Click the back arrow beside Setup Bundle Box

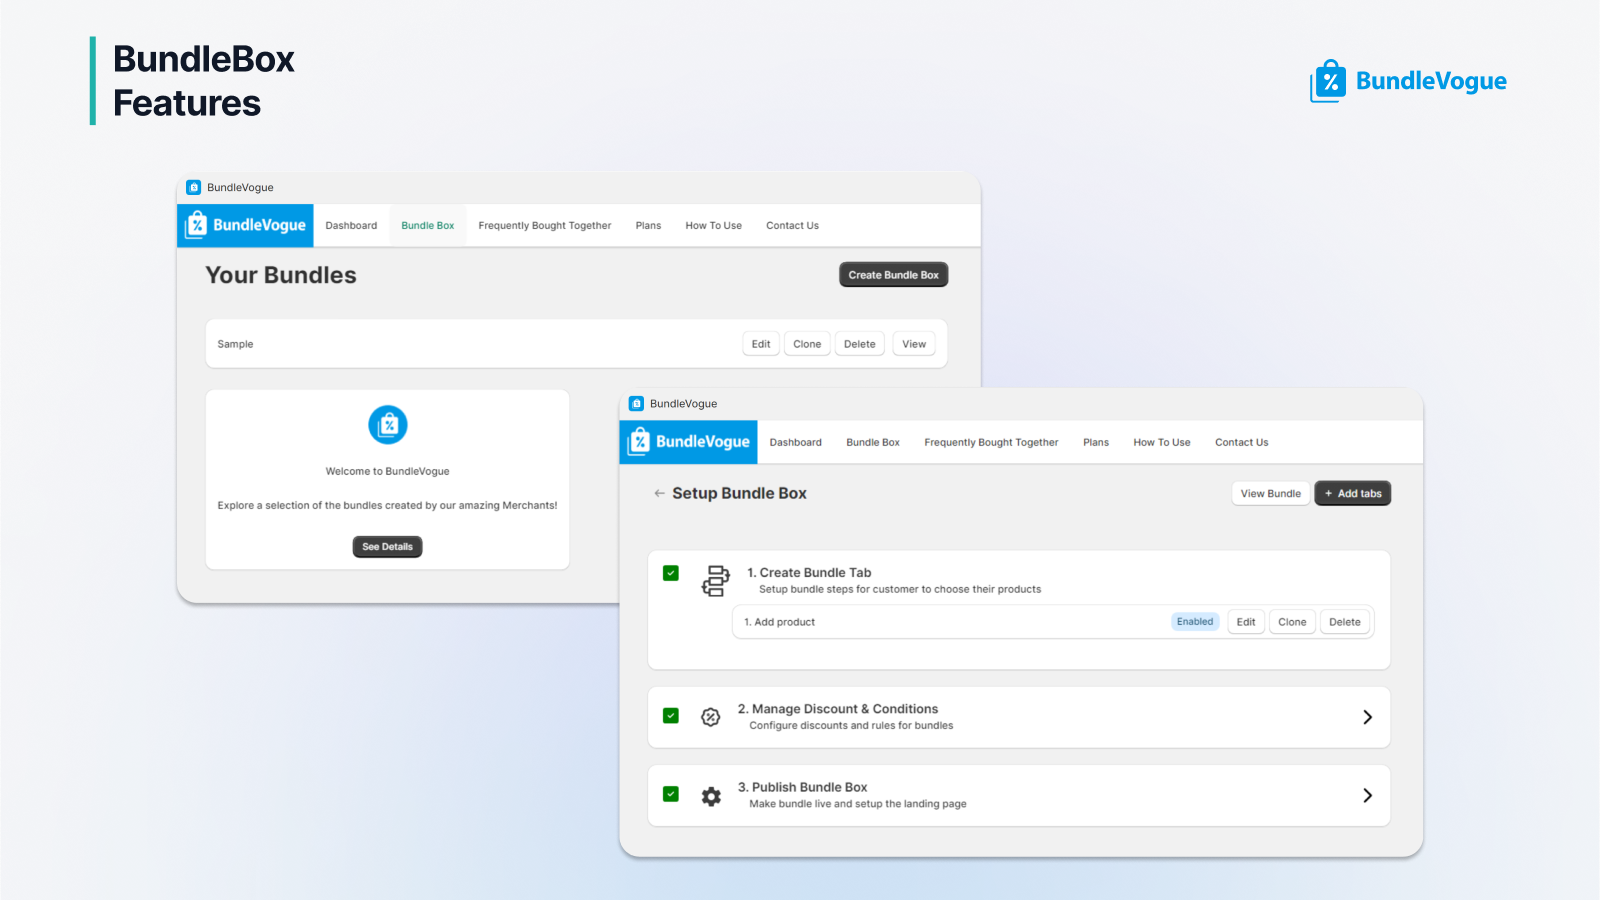coord(659,493)
